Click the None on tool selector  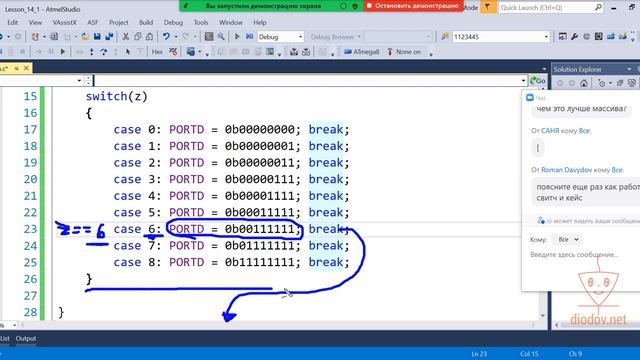[x=404, y=52]
